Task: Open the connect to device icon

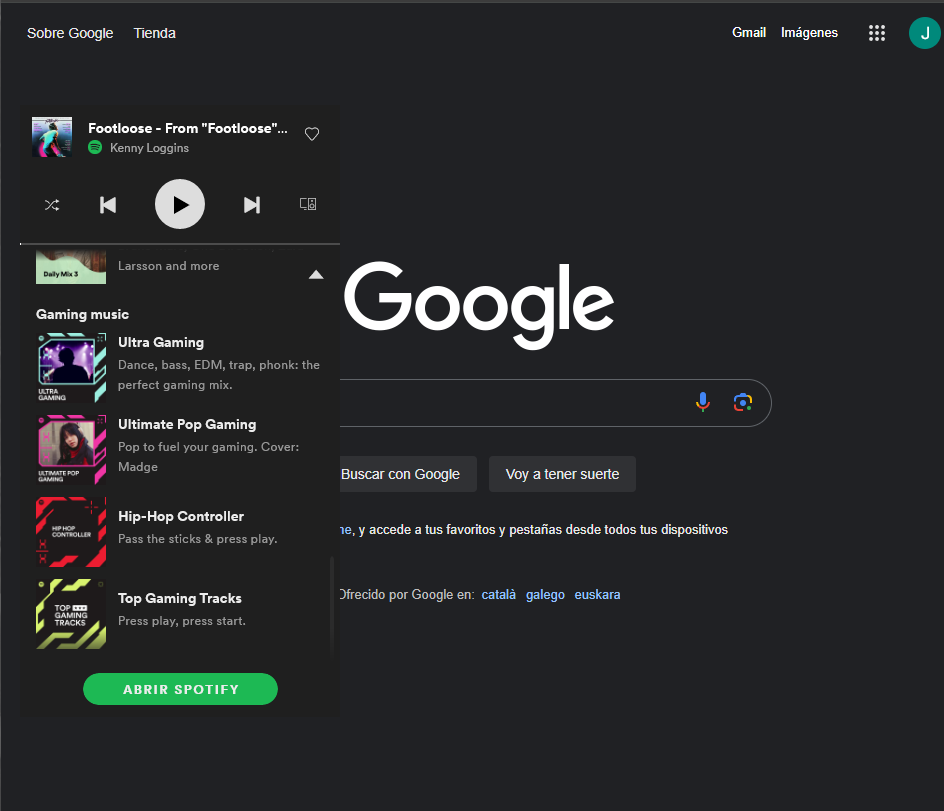Action: click(308, 204)
